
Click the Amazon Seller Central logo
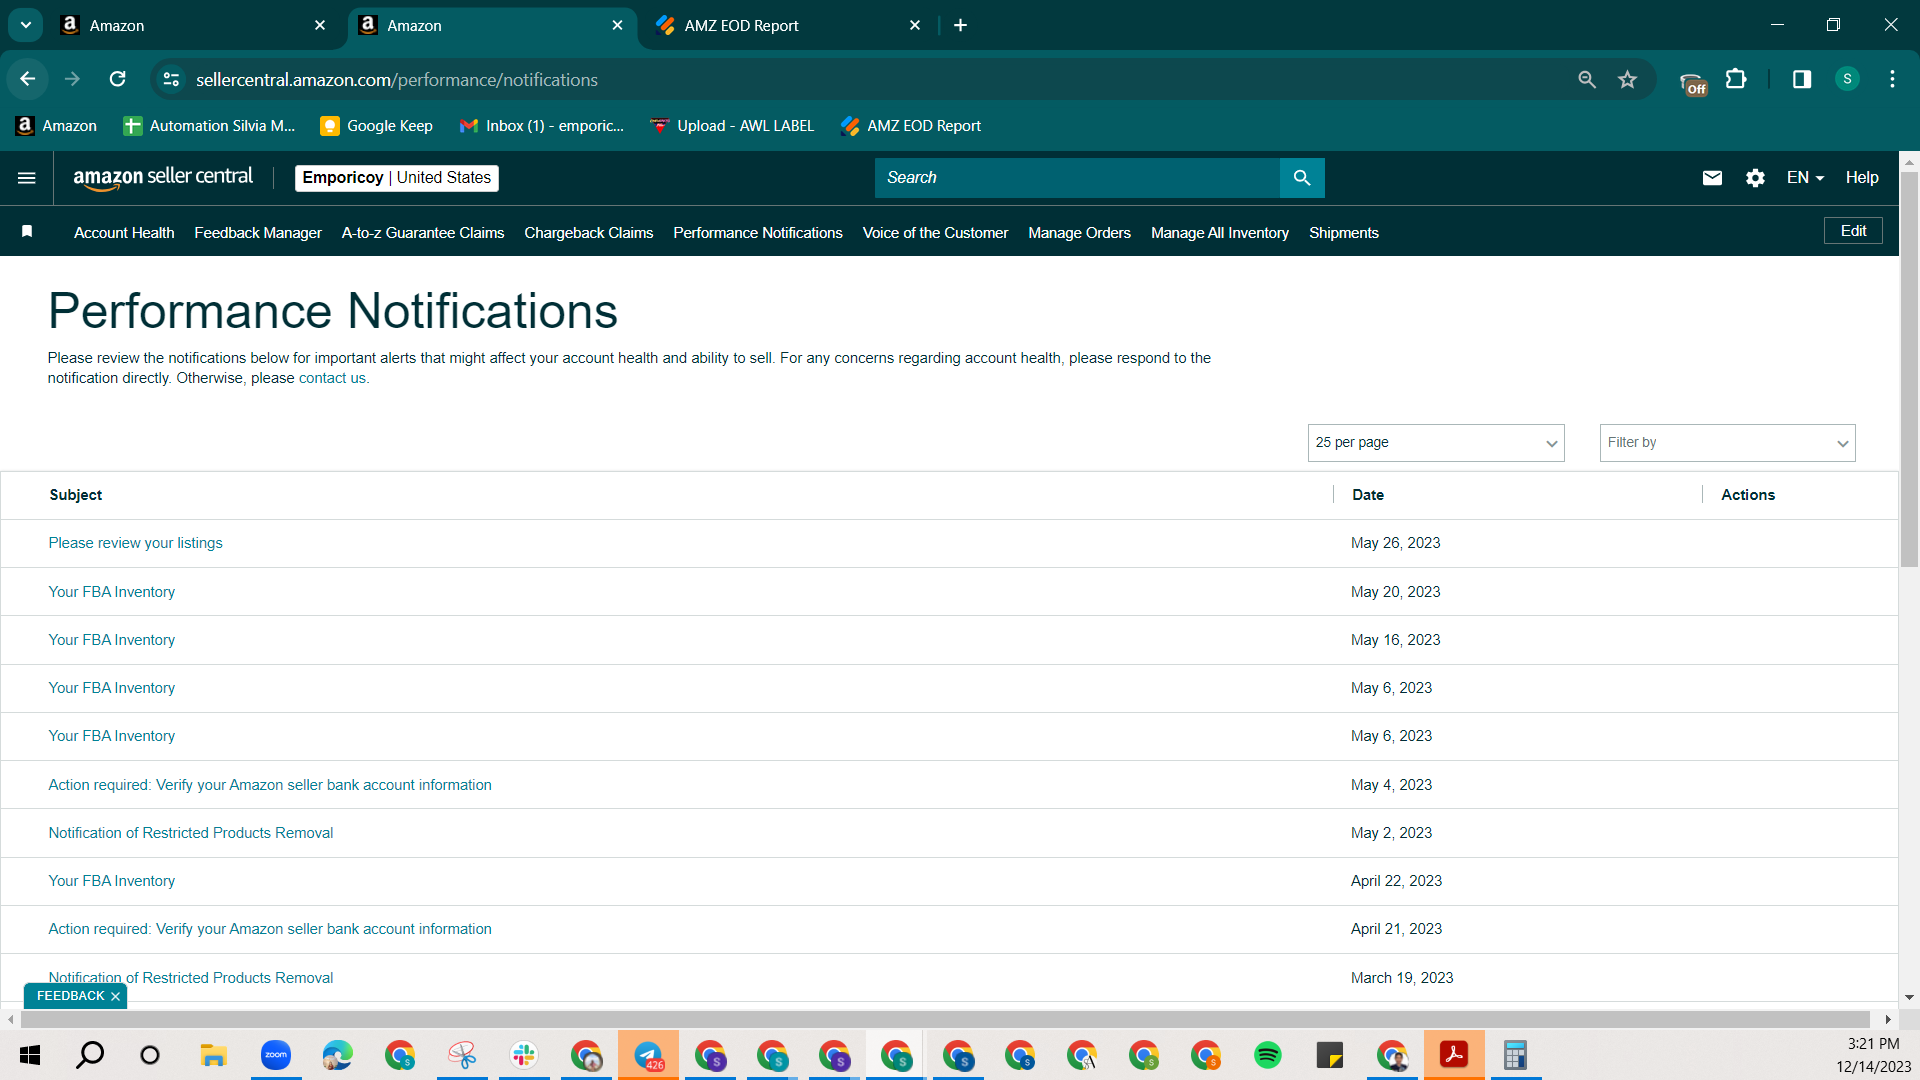[163, 178]
